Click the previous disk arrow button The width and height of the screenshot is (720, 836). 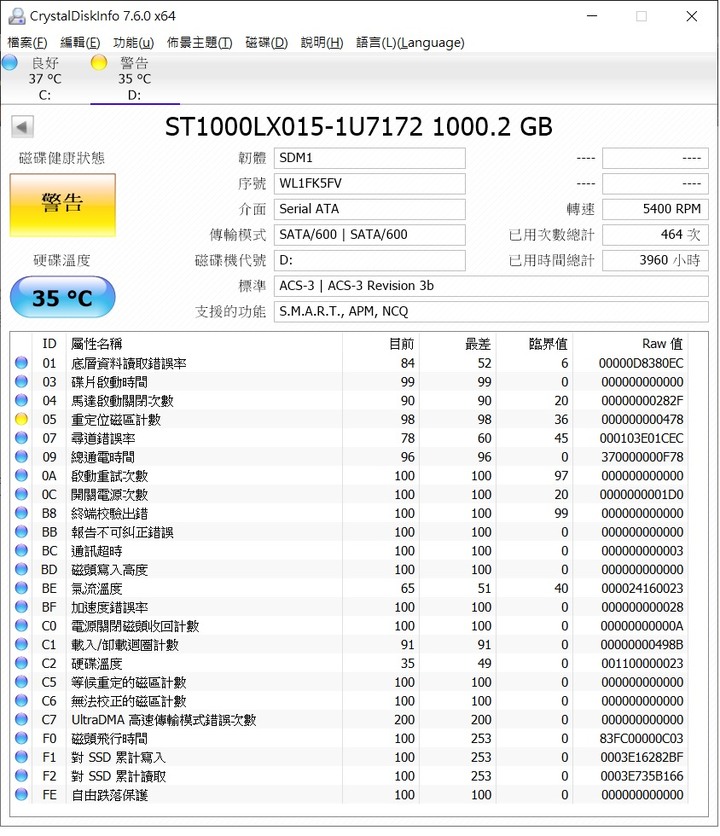tap(22, 127)
